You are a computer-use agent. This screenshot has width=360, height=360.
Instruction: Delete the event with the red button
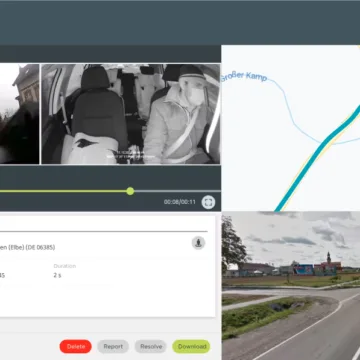pos(76,346)
